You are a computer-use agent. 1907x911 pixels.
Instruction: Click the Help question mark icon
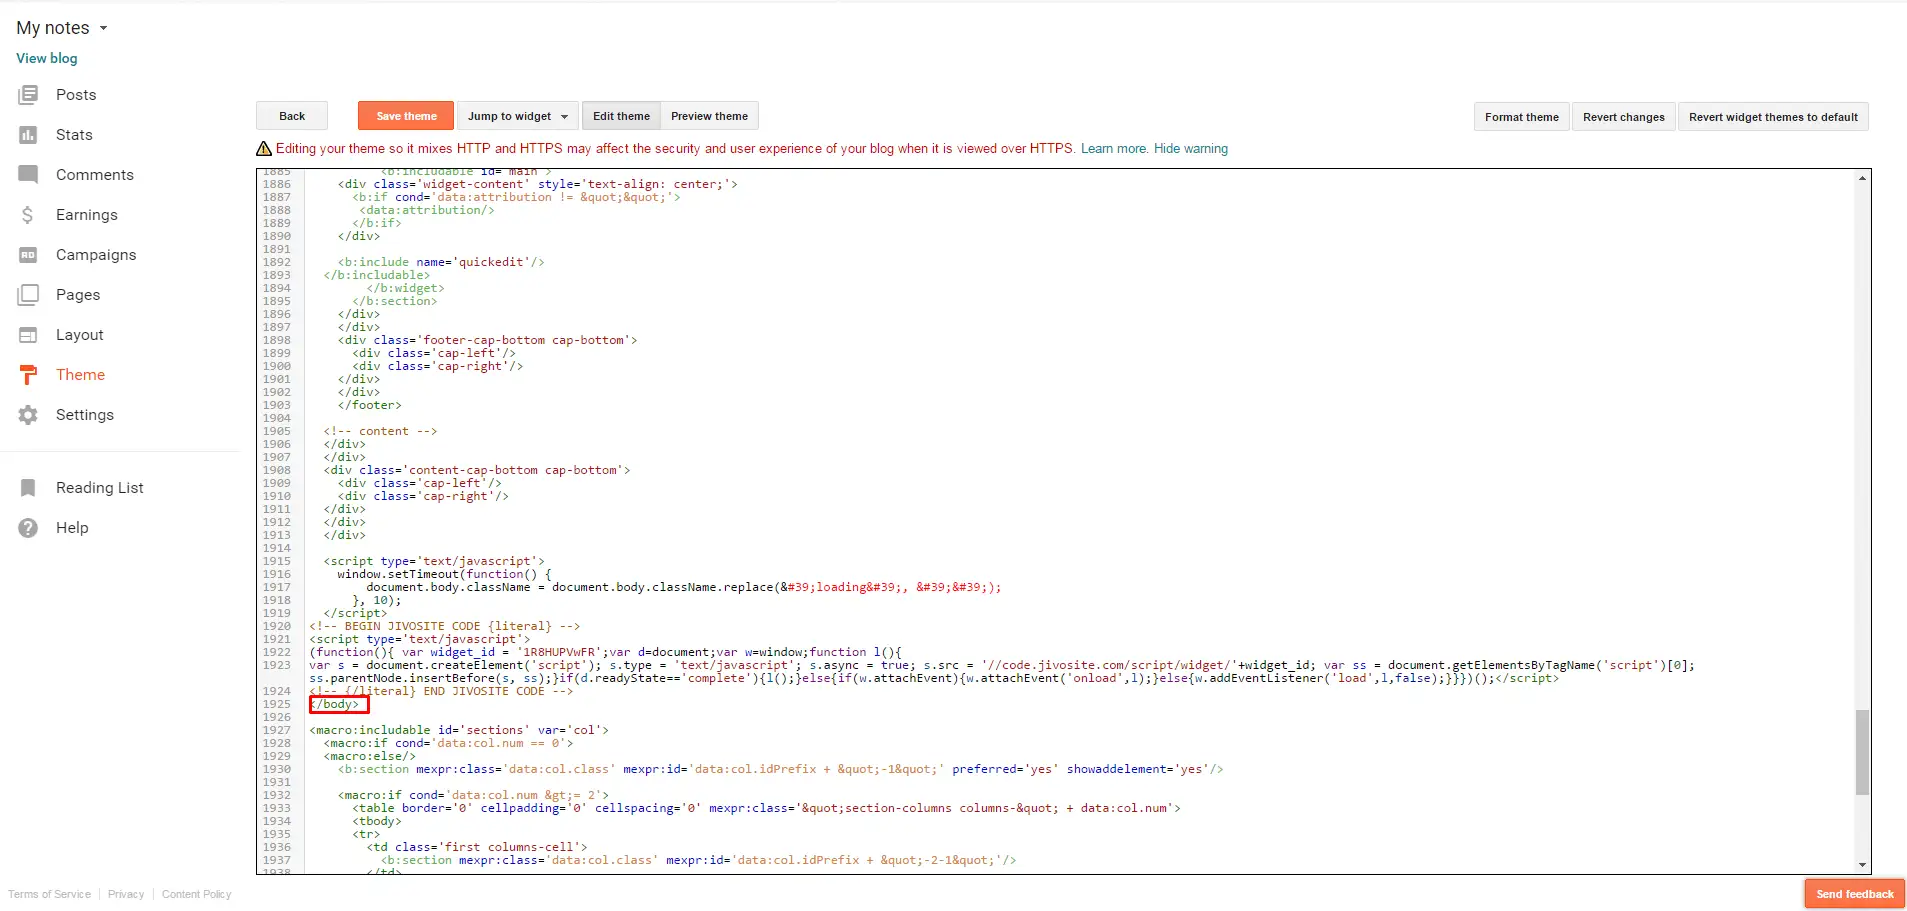[x=28, y=528]
